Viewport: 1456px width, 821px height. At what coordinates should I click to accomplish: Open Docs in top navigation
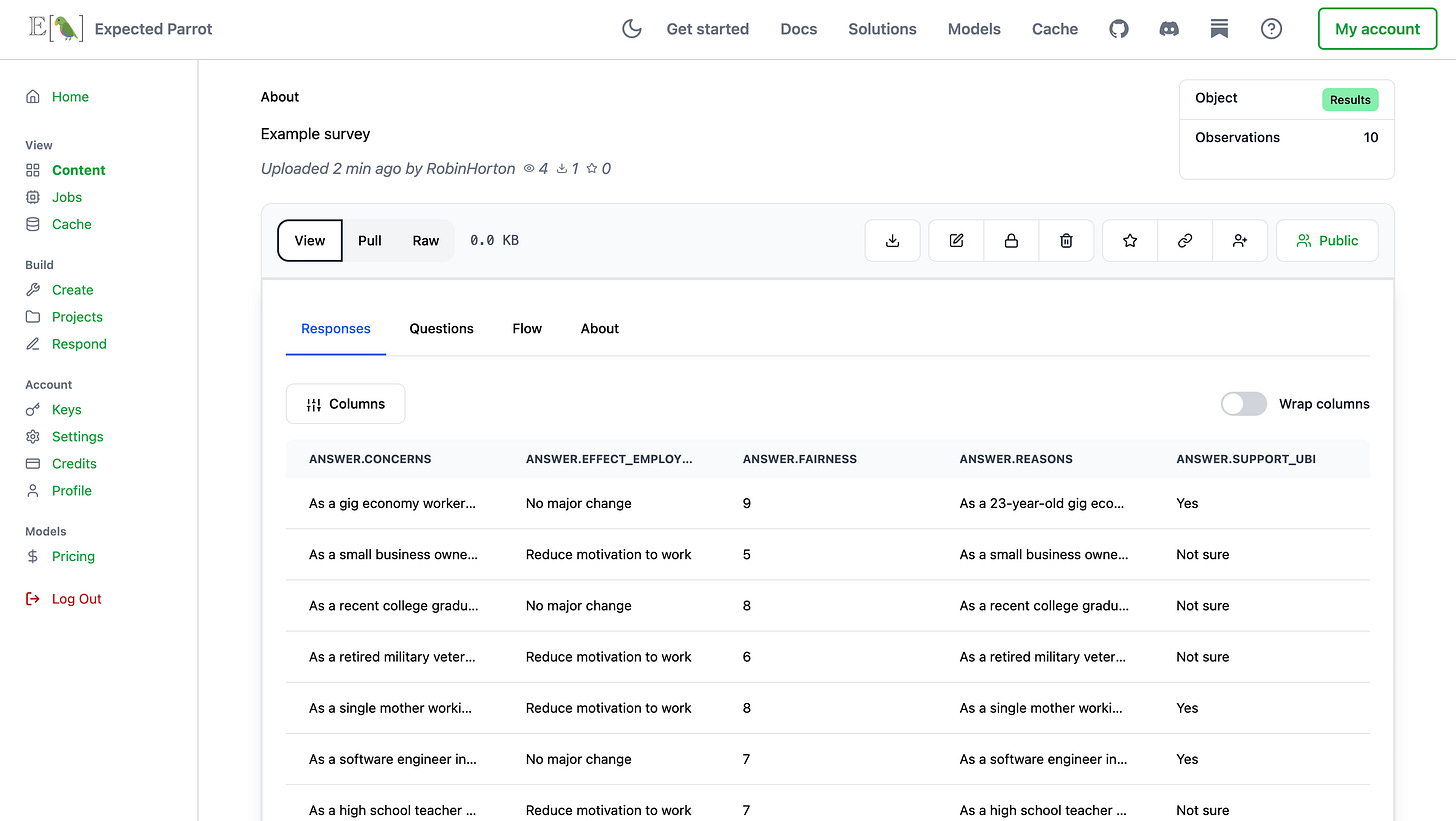(799, 29)
